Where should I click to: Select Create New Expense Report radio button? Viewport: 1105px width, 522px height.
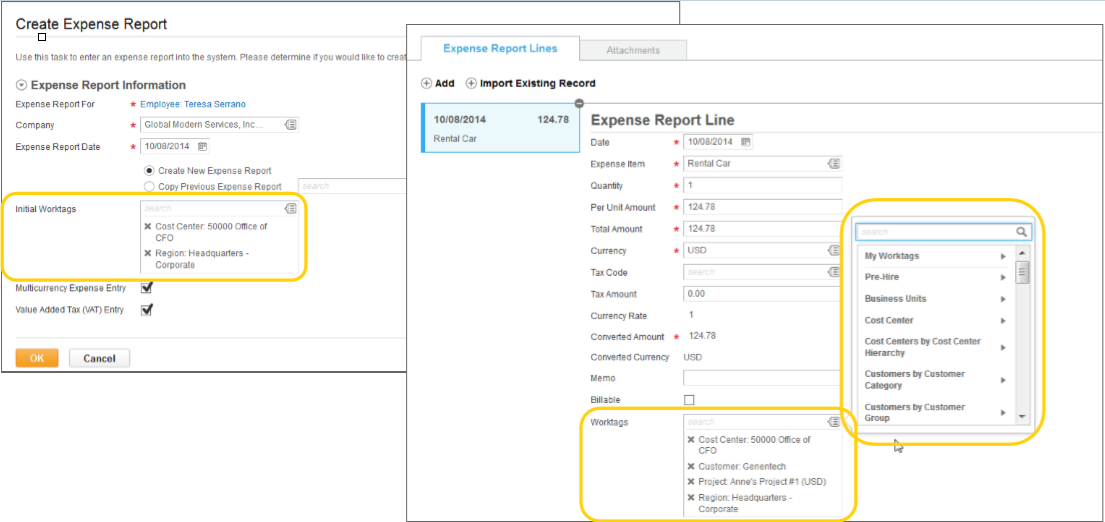click(149, 170)
